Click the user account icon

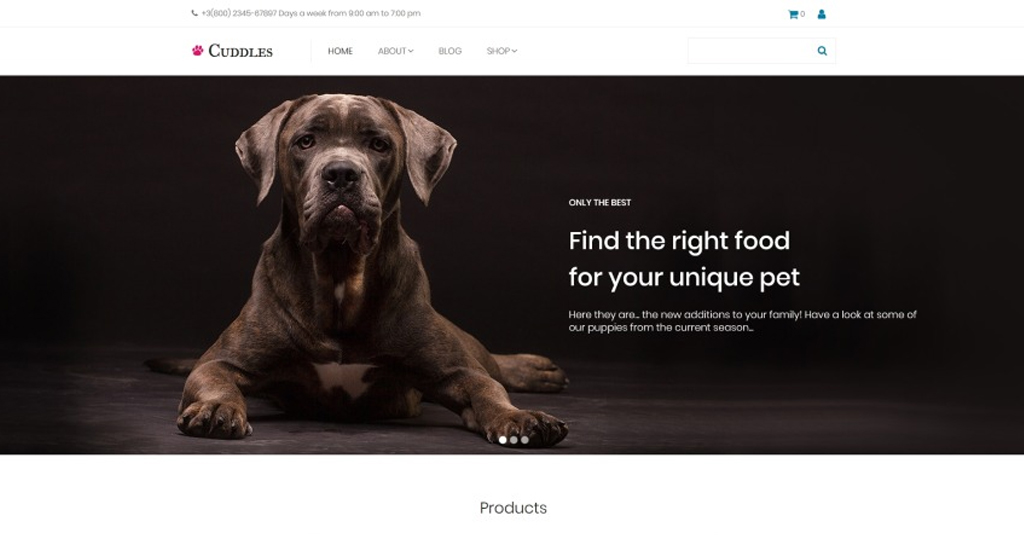click(822, 14)
